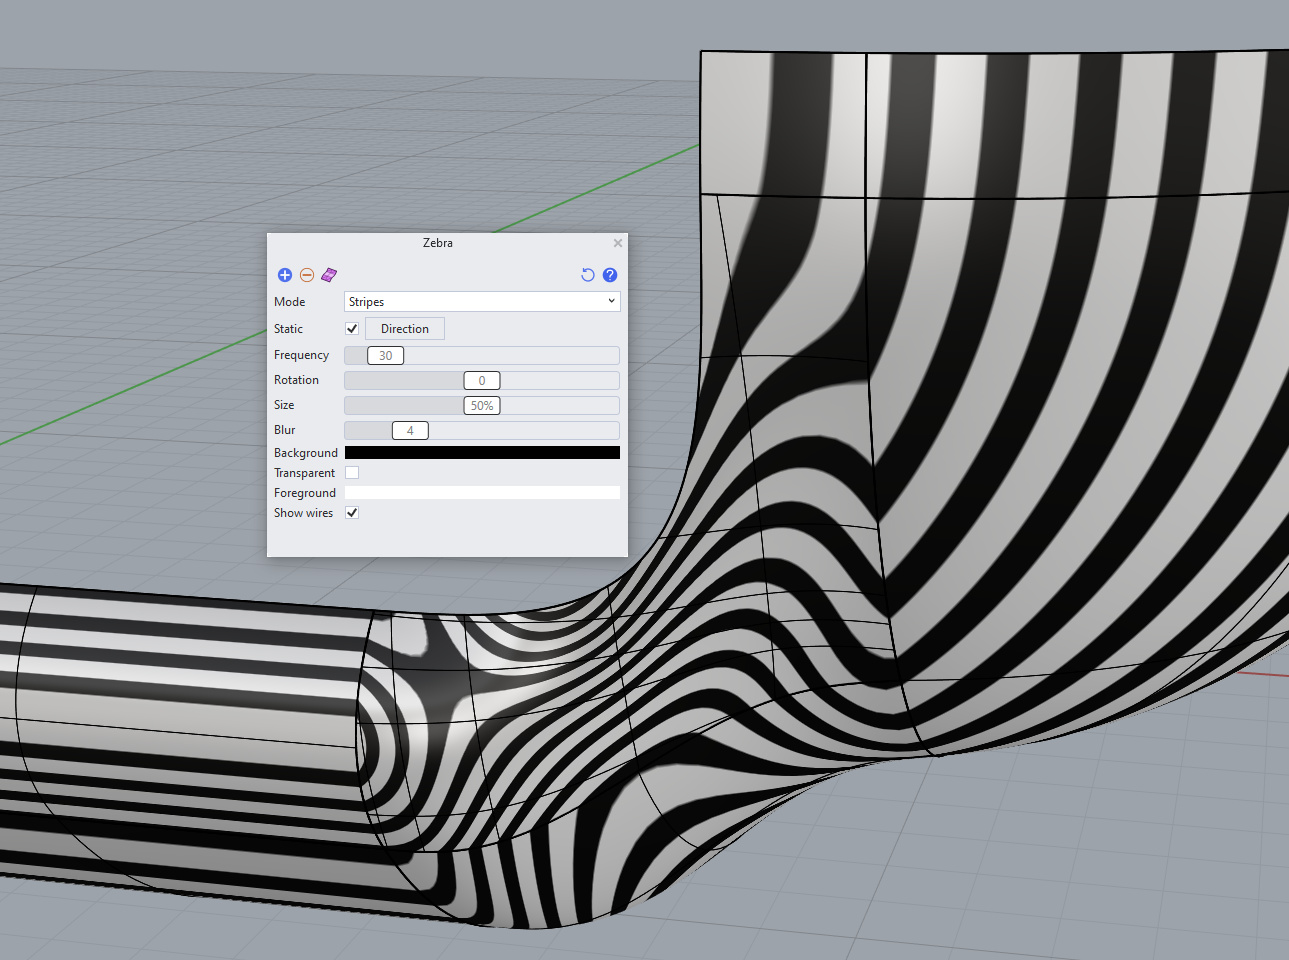Viewport: 1289px width, 960px height.
Task: Click the Mode dropdown arrow
Action: [611, 301]
